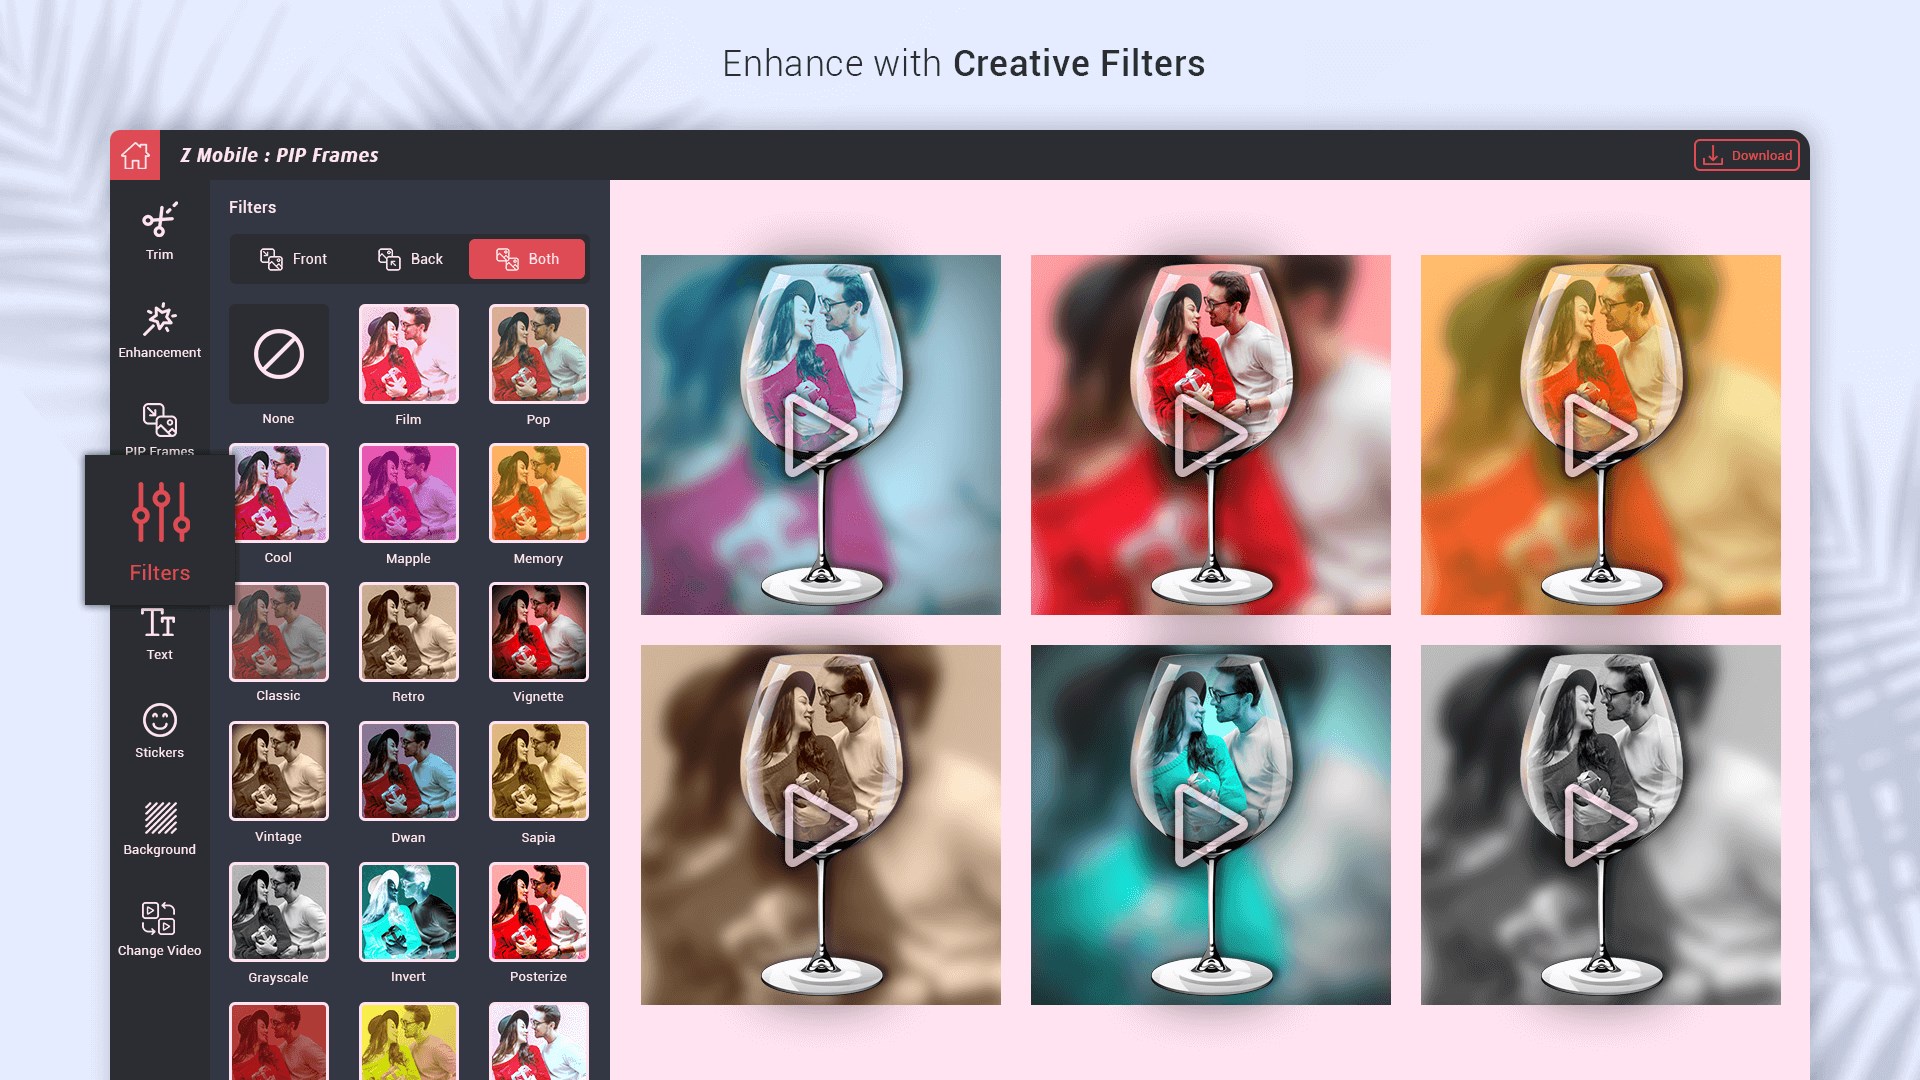
Task: Play the teal inverted wine glass preview
Action: tap(1210, 825)
